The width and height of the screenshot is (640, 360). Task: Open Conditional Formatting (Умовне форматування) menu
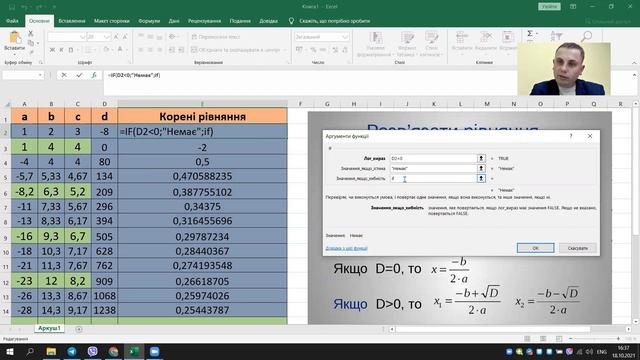click(376, 44)
